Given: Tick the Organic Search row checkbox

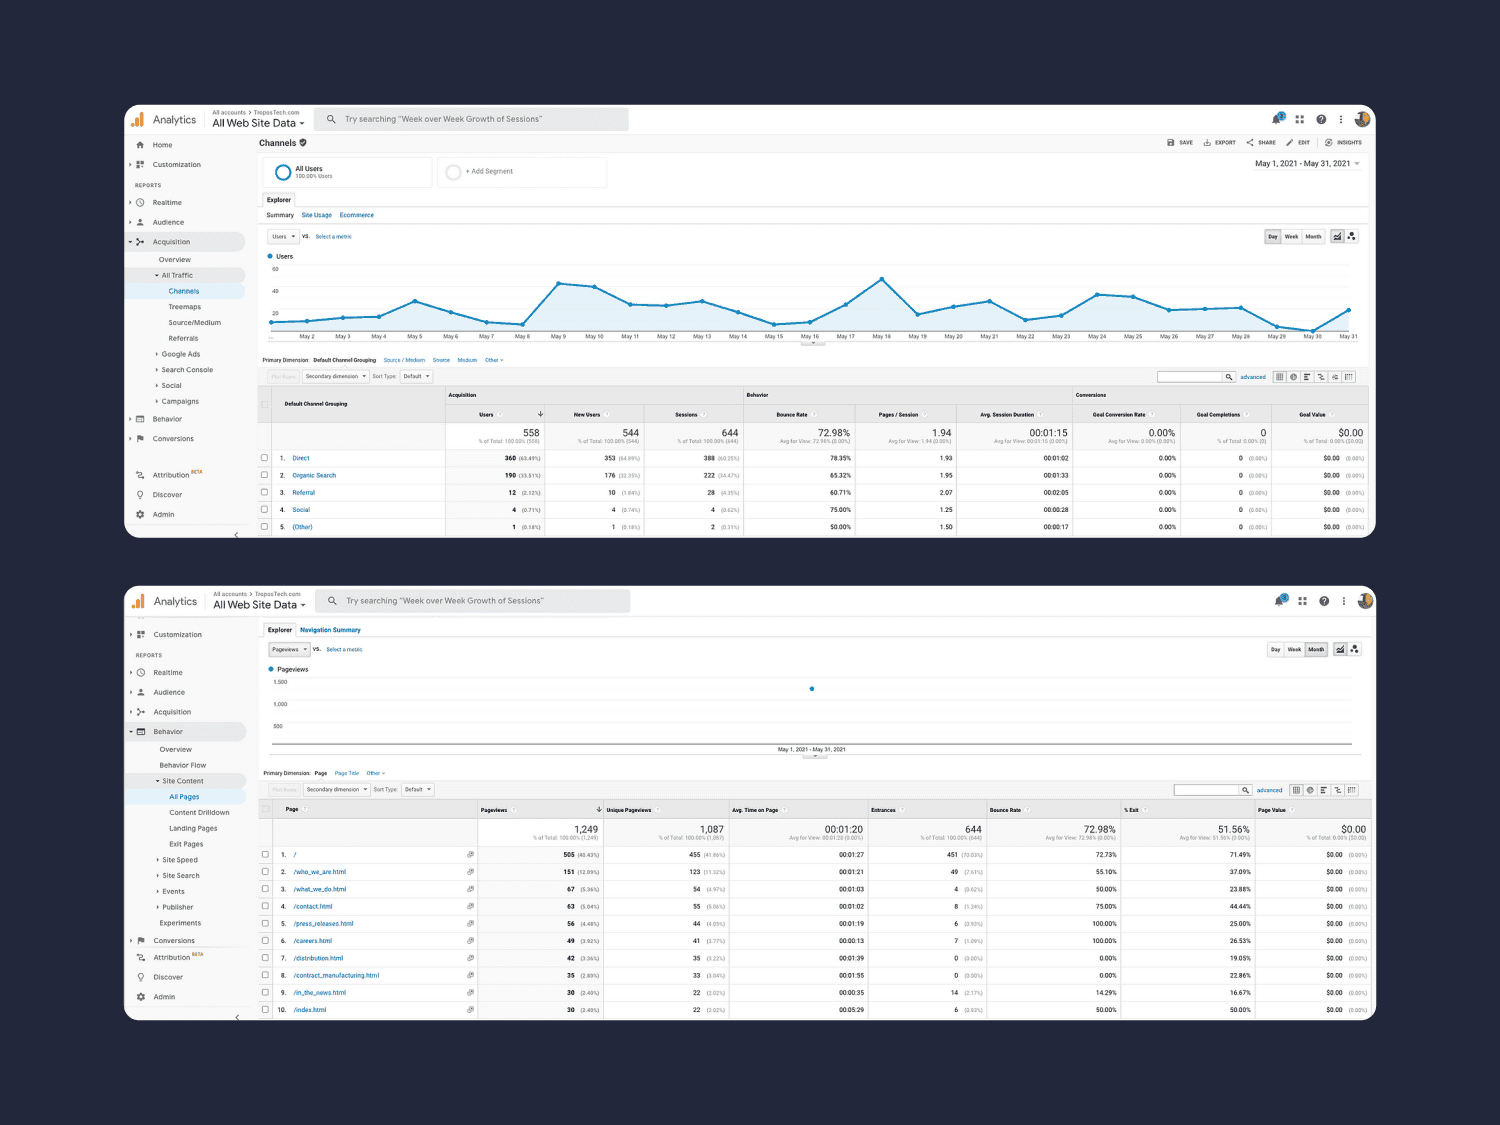Looking at the screenshot, I should [265, 475].
